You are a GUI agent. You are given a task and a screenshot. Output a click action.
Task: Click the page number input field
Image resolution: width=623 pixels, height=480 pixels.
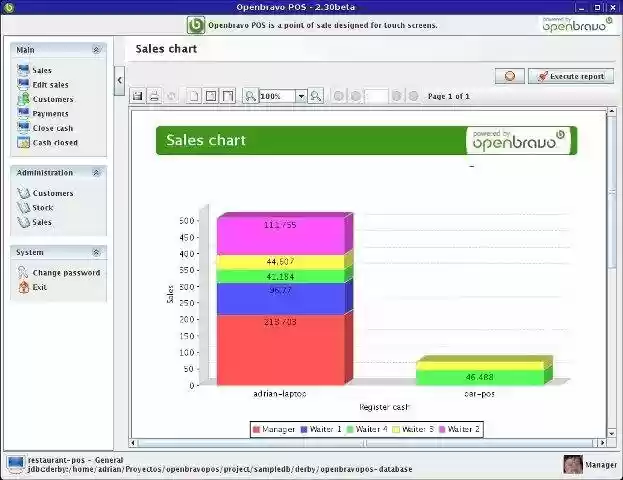pos(376,96)
